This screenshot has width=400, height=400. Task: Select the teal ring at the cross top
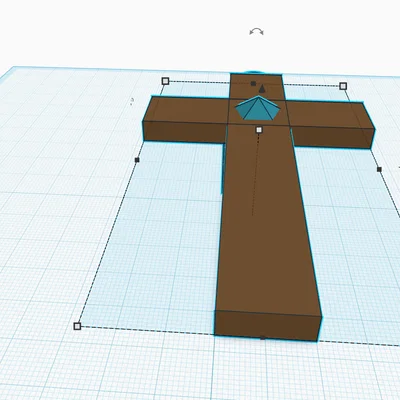[x=254, y=72]
